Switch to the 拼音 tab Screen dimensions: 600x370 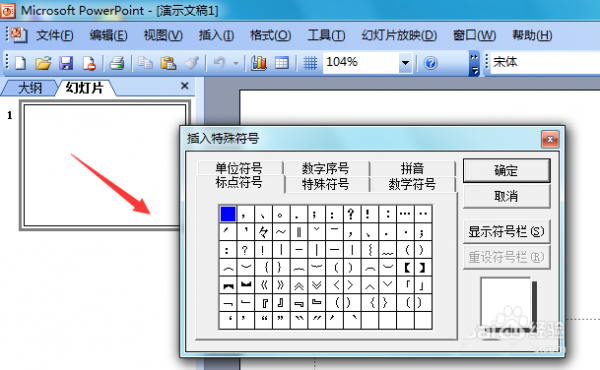[x=412, y=168]
